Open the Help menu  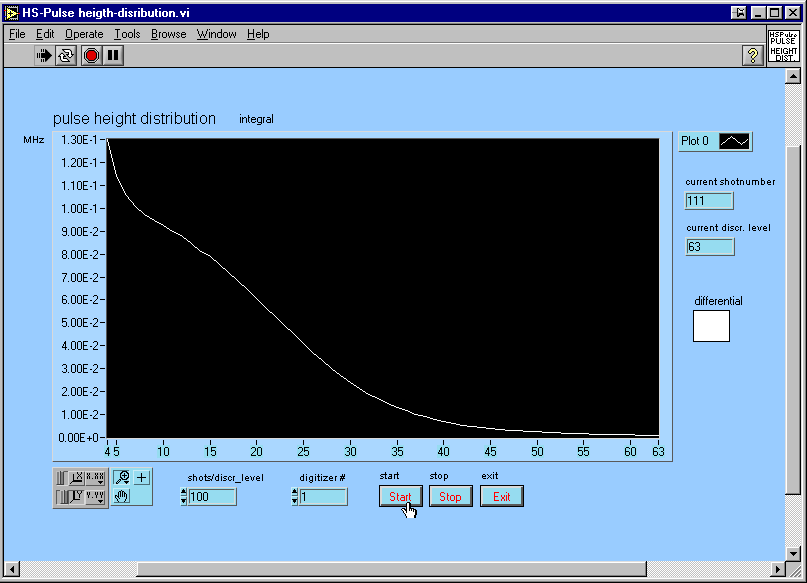pos(258,34)
